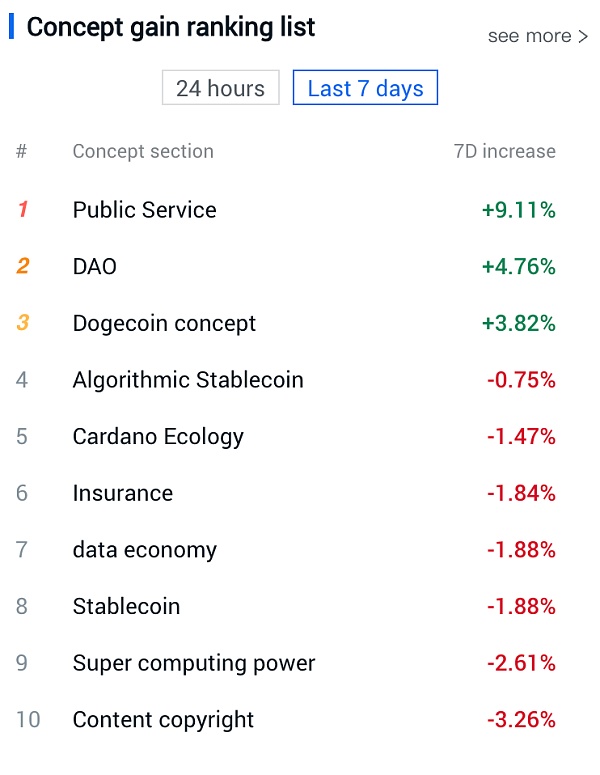Click the rank 1 number icon

[x=22, y=210]
